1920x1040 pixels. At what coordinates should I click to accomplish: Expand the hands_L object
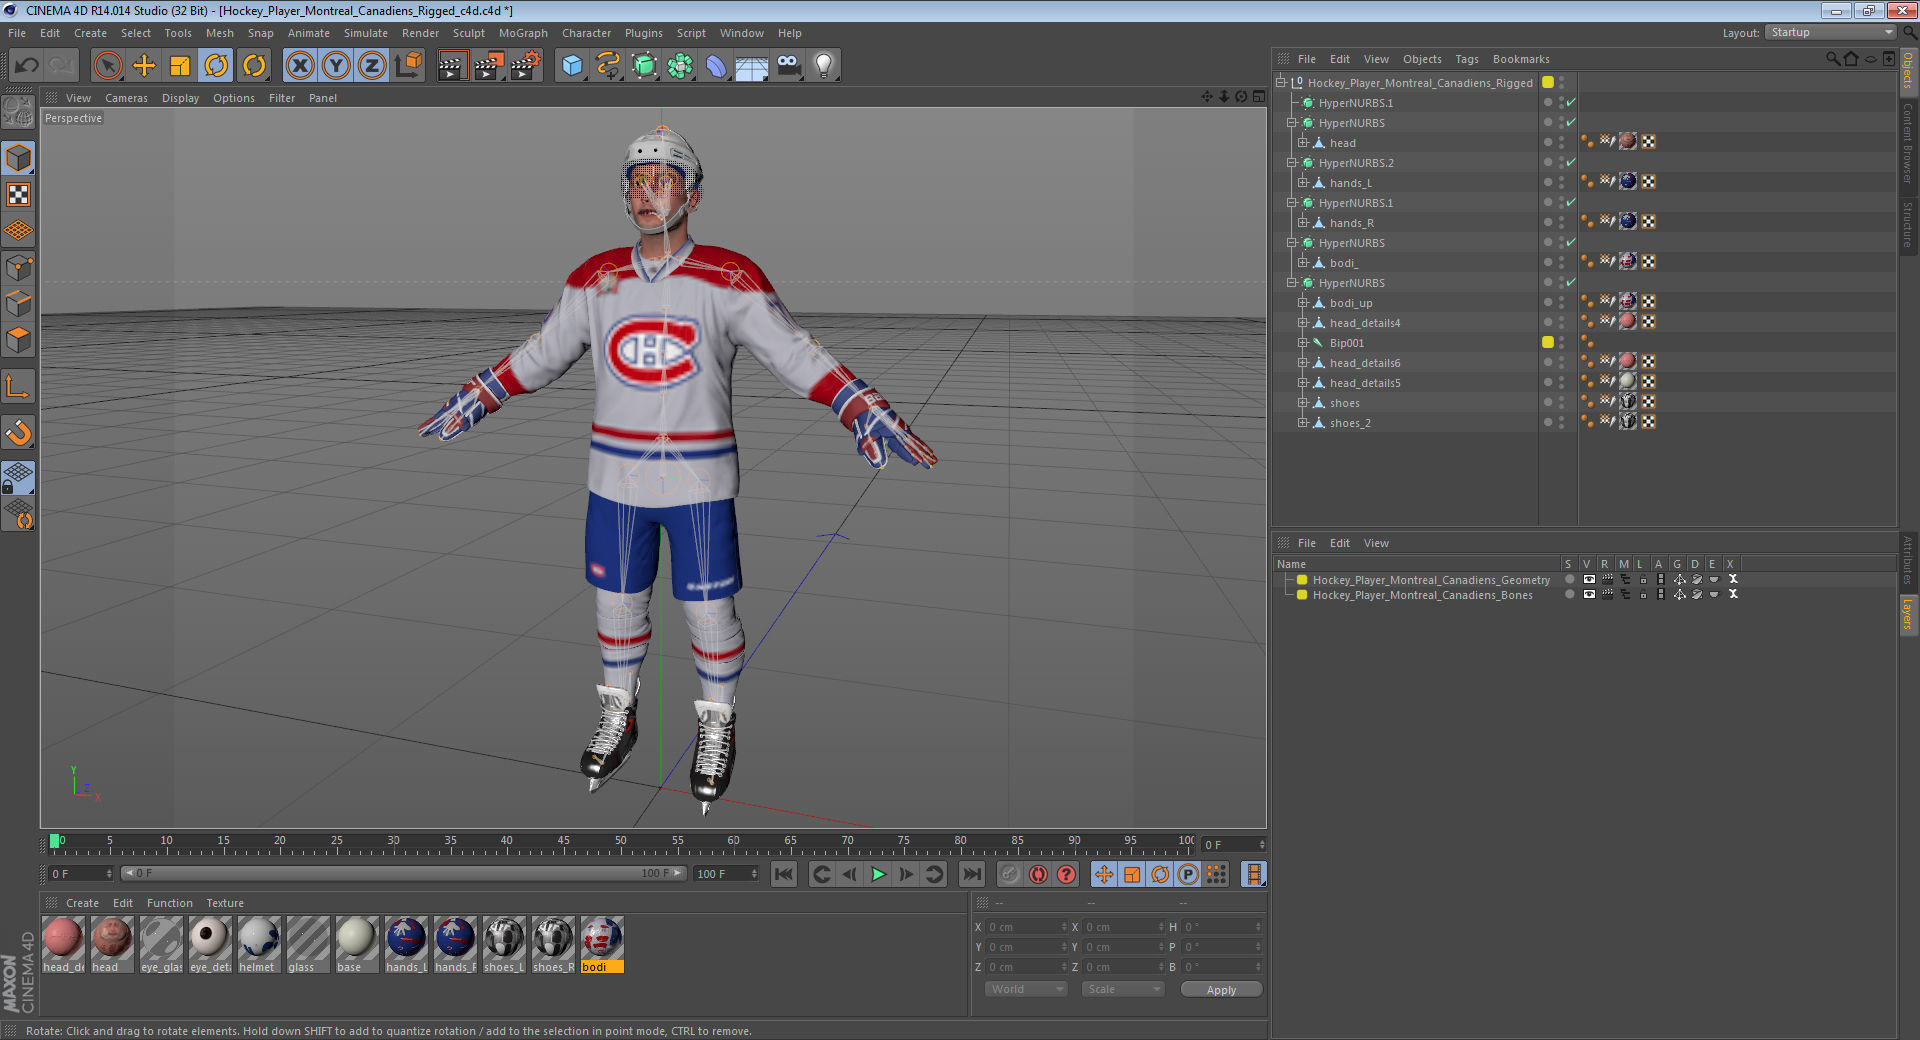[1303, 183]
